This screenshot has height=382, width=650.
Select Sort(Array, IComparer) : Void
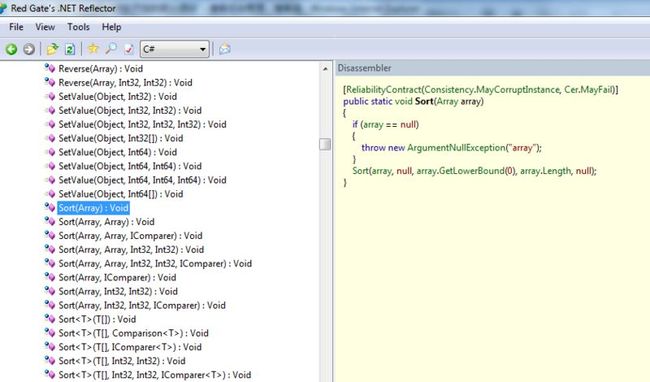pos(117,278)
